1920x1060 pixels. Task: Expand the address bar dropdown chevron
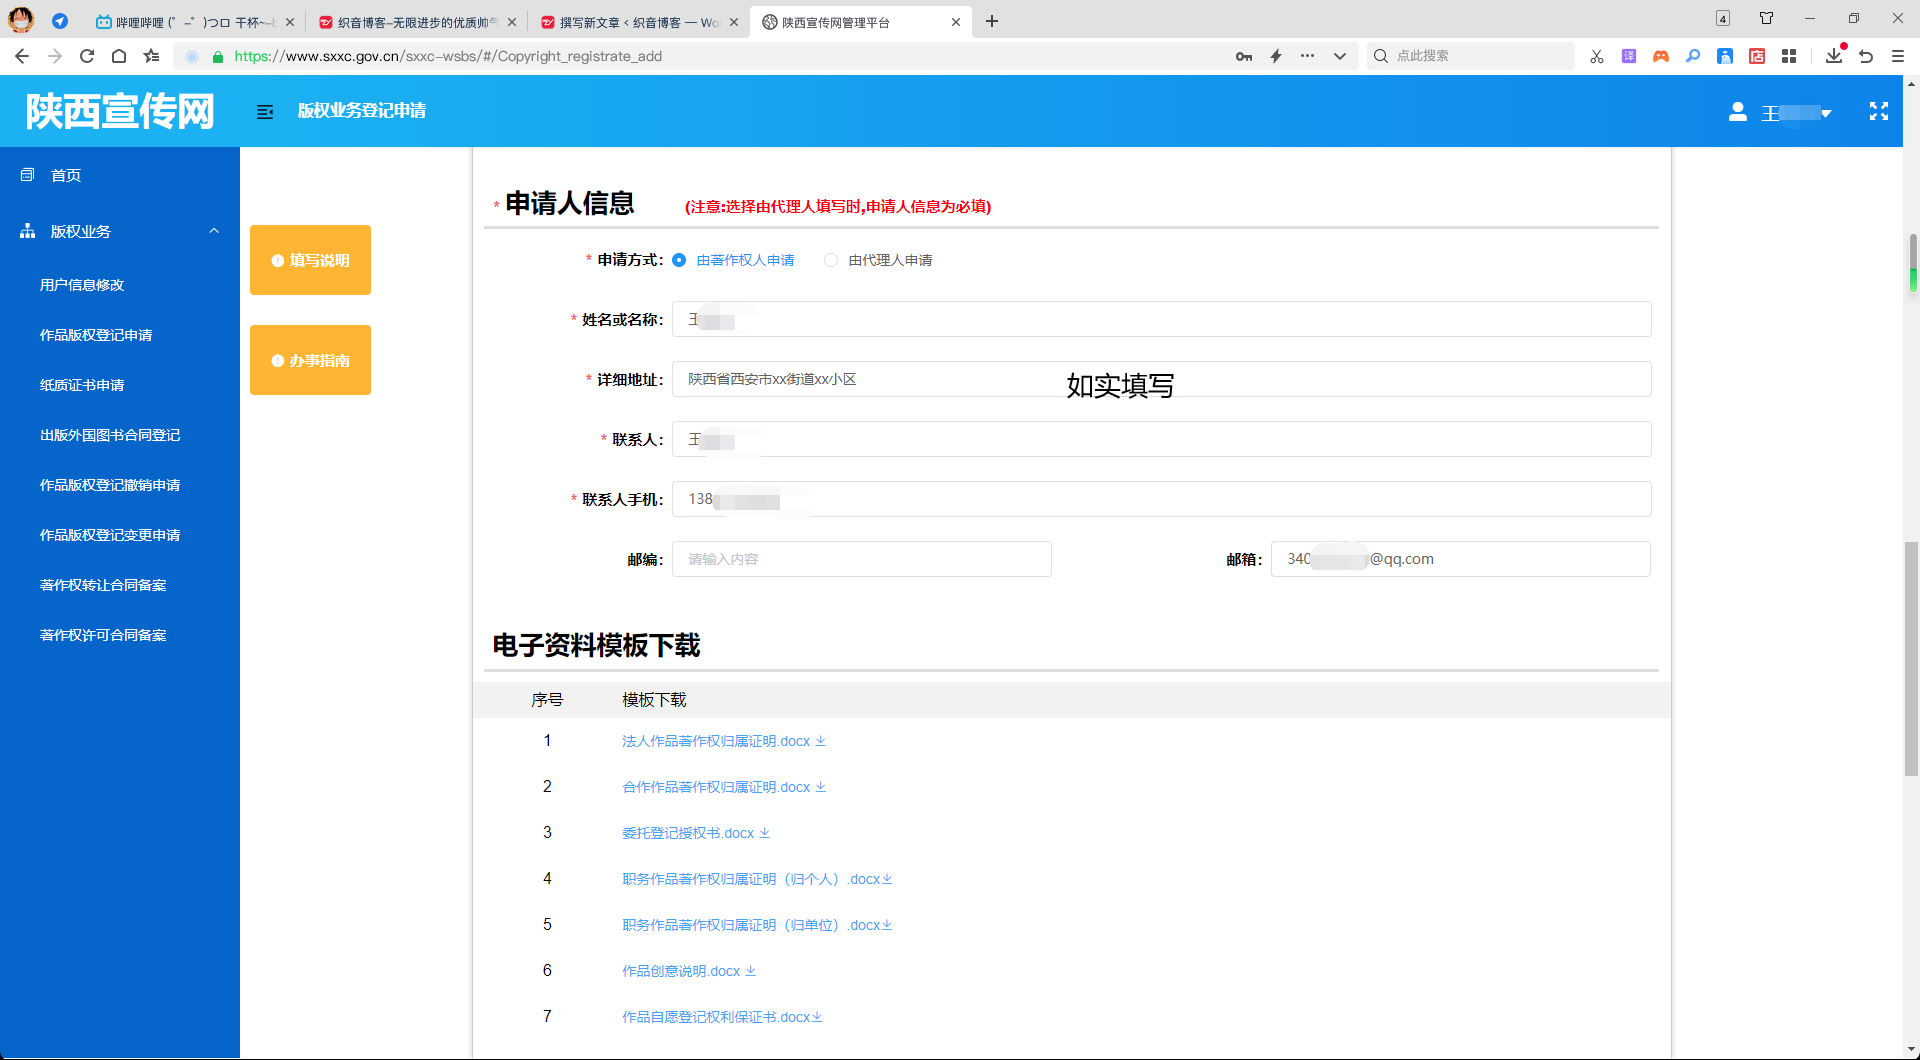tap(1339, 56)
